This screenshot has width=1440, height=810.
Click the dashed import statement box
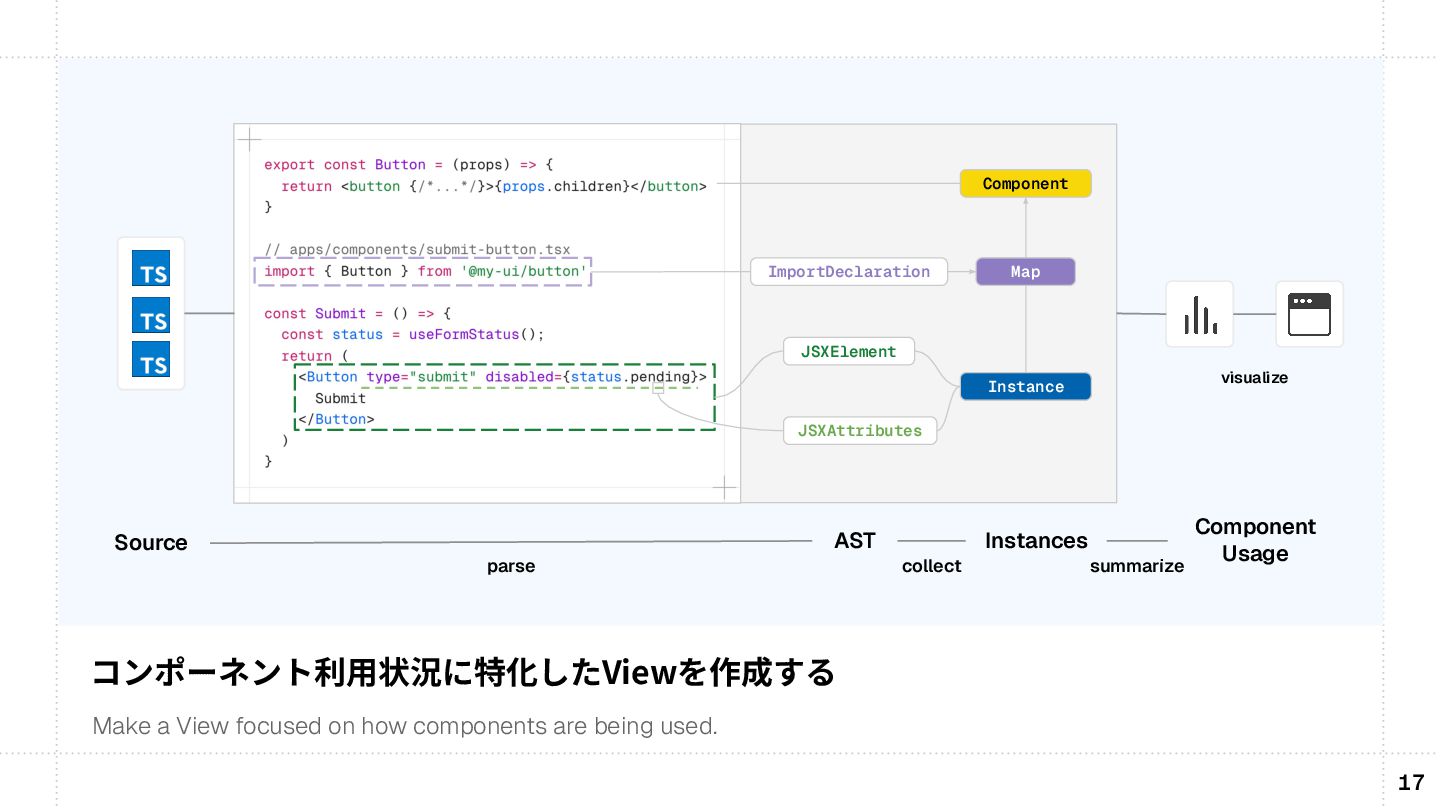point(424,271)
